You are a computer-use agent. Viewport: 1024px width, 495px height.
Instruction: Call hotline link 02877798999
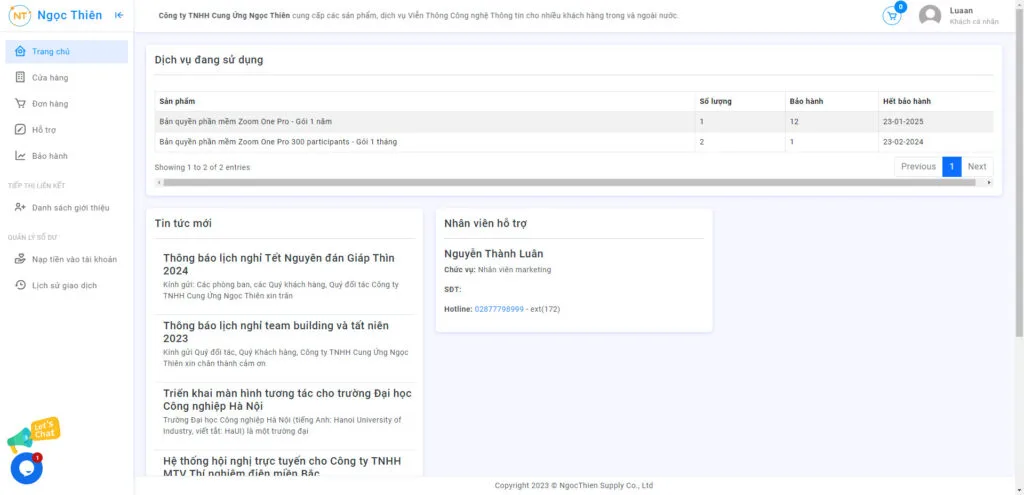pos(499,309)
